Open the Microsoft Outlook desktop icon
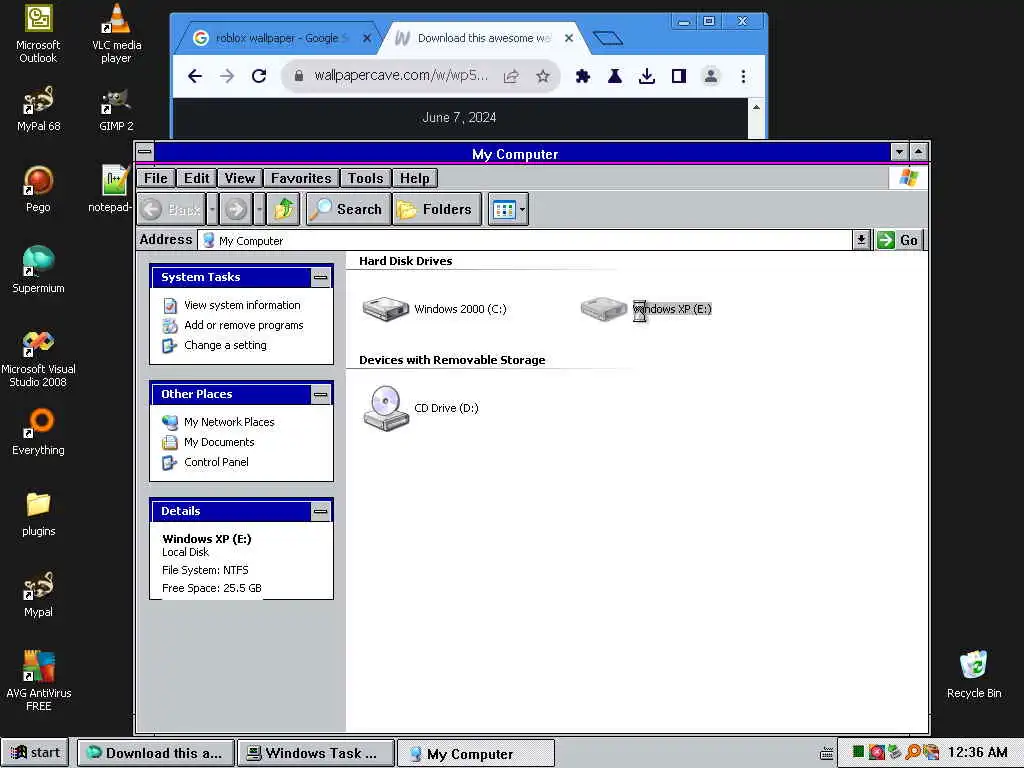Viewport: 1024px width, 768px height. (x=38, y=33)
